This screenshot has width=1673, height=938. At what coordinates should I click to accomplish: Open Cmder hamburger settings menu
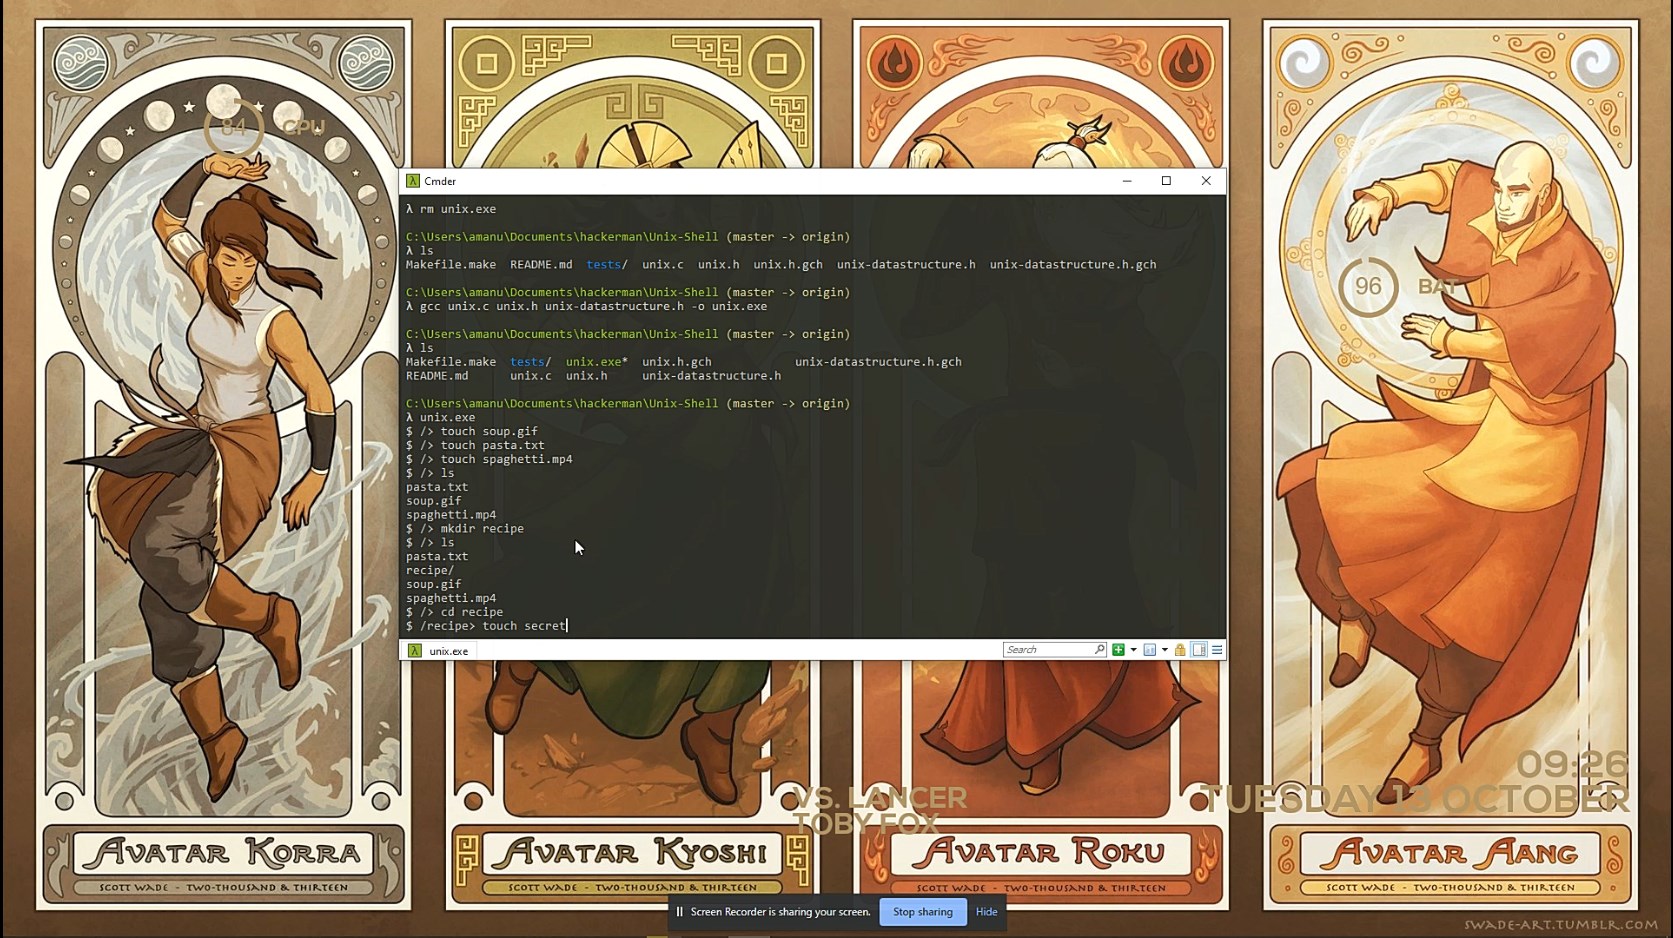[x=1217, y=650]
